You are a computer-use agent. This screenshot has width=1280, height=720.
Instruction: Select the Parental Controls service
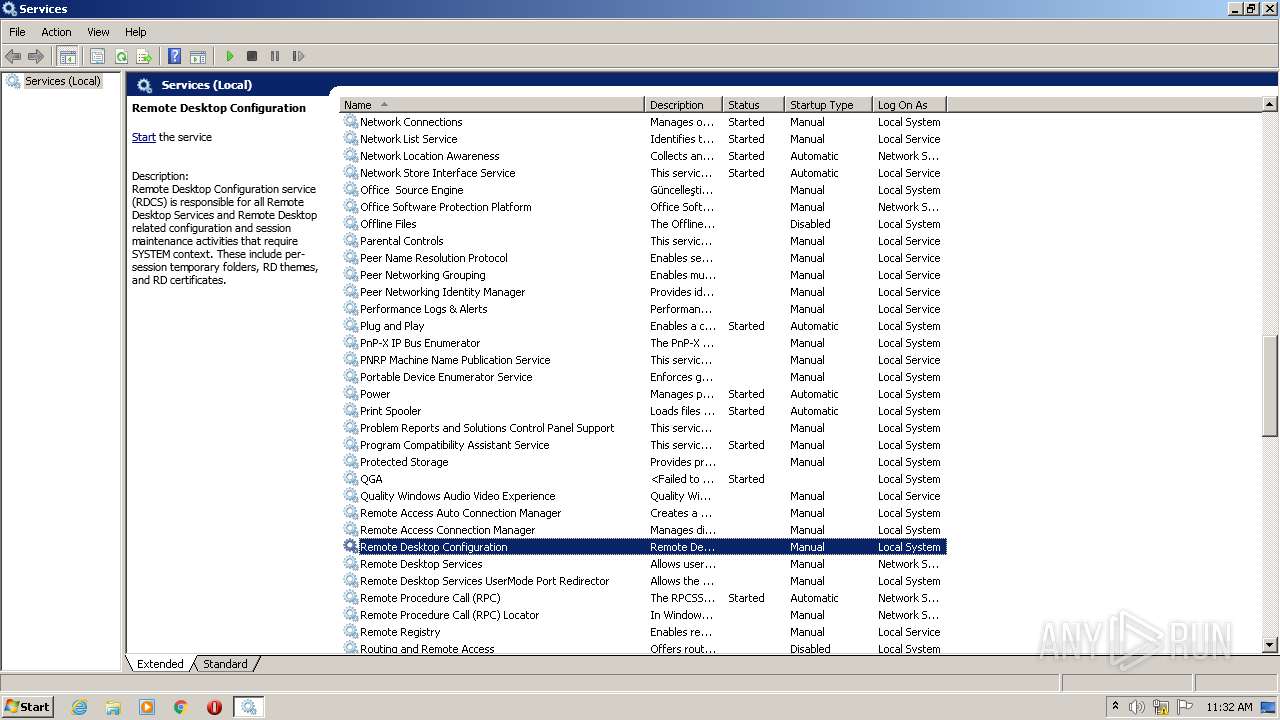pos(643,241)
